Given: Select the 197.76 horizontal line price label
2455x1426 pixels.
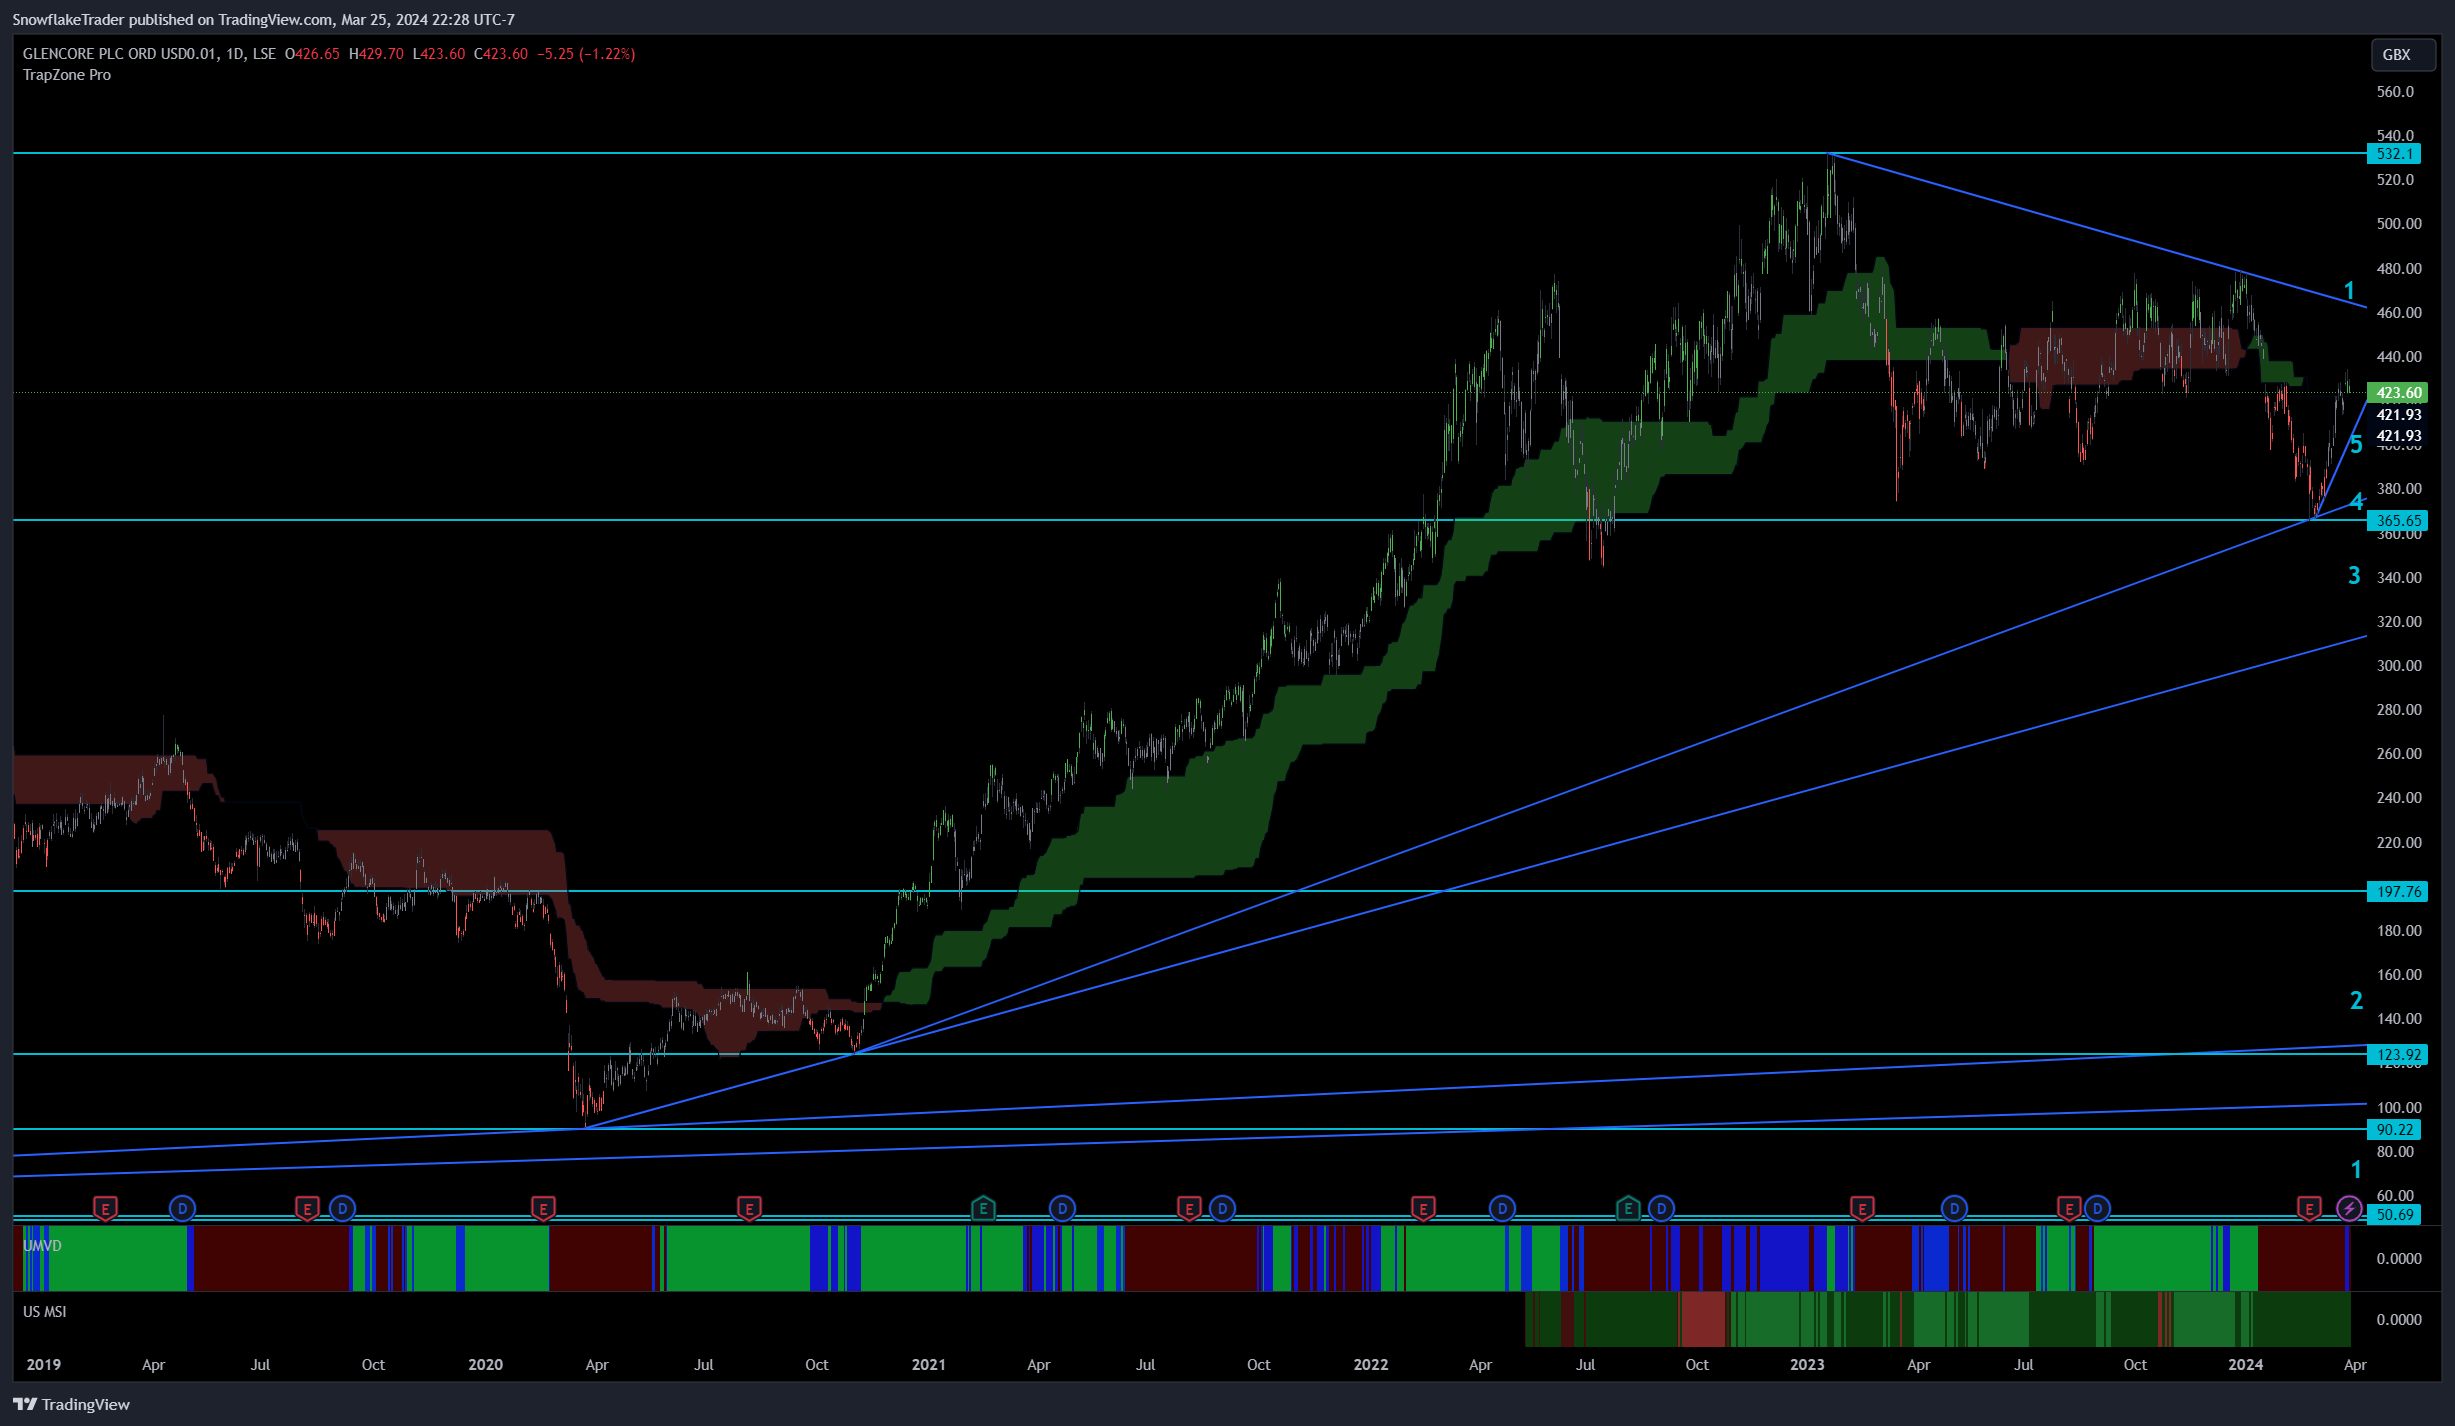Looking at the screenshot, I should click(x=2398, y=891).
